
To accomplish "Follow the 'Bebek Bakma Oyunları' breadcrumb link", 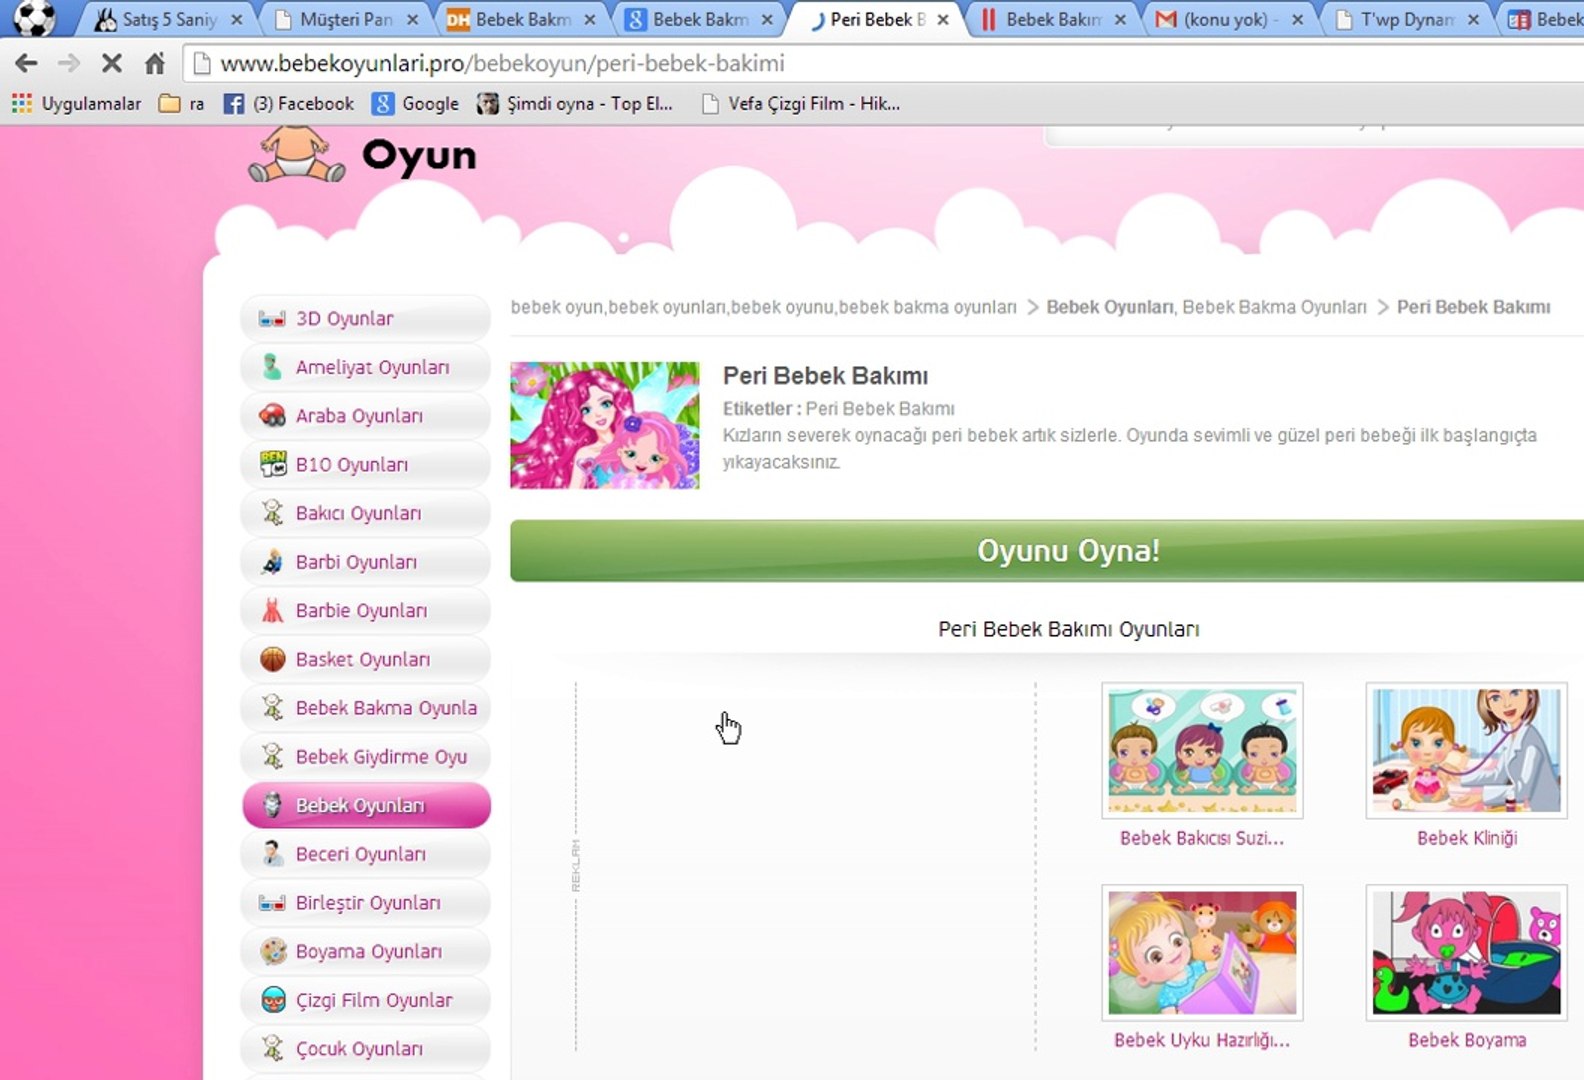I will [x=1274, y=307].
